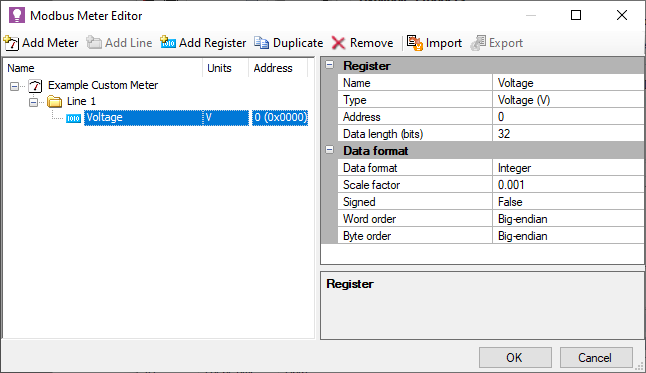The width and height of the screenshot is (646, 373).
Task: Open the Type value Voltage (V)
Action: (x=568, y=100)
